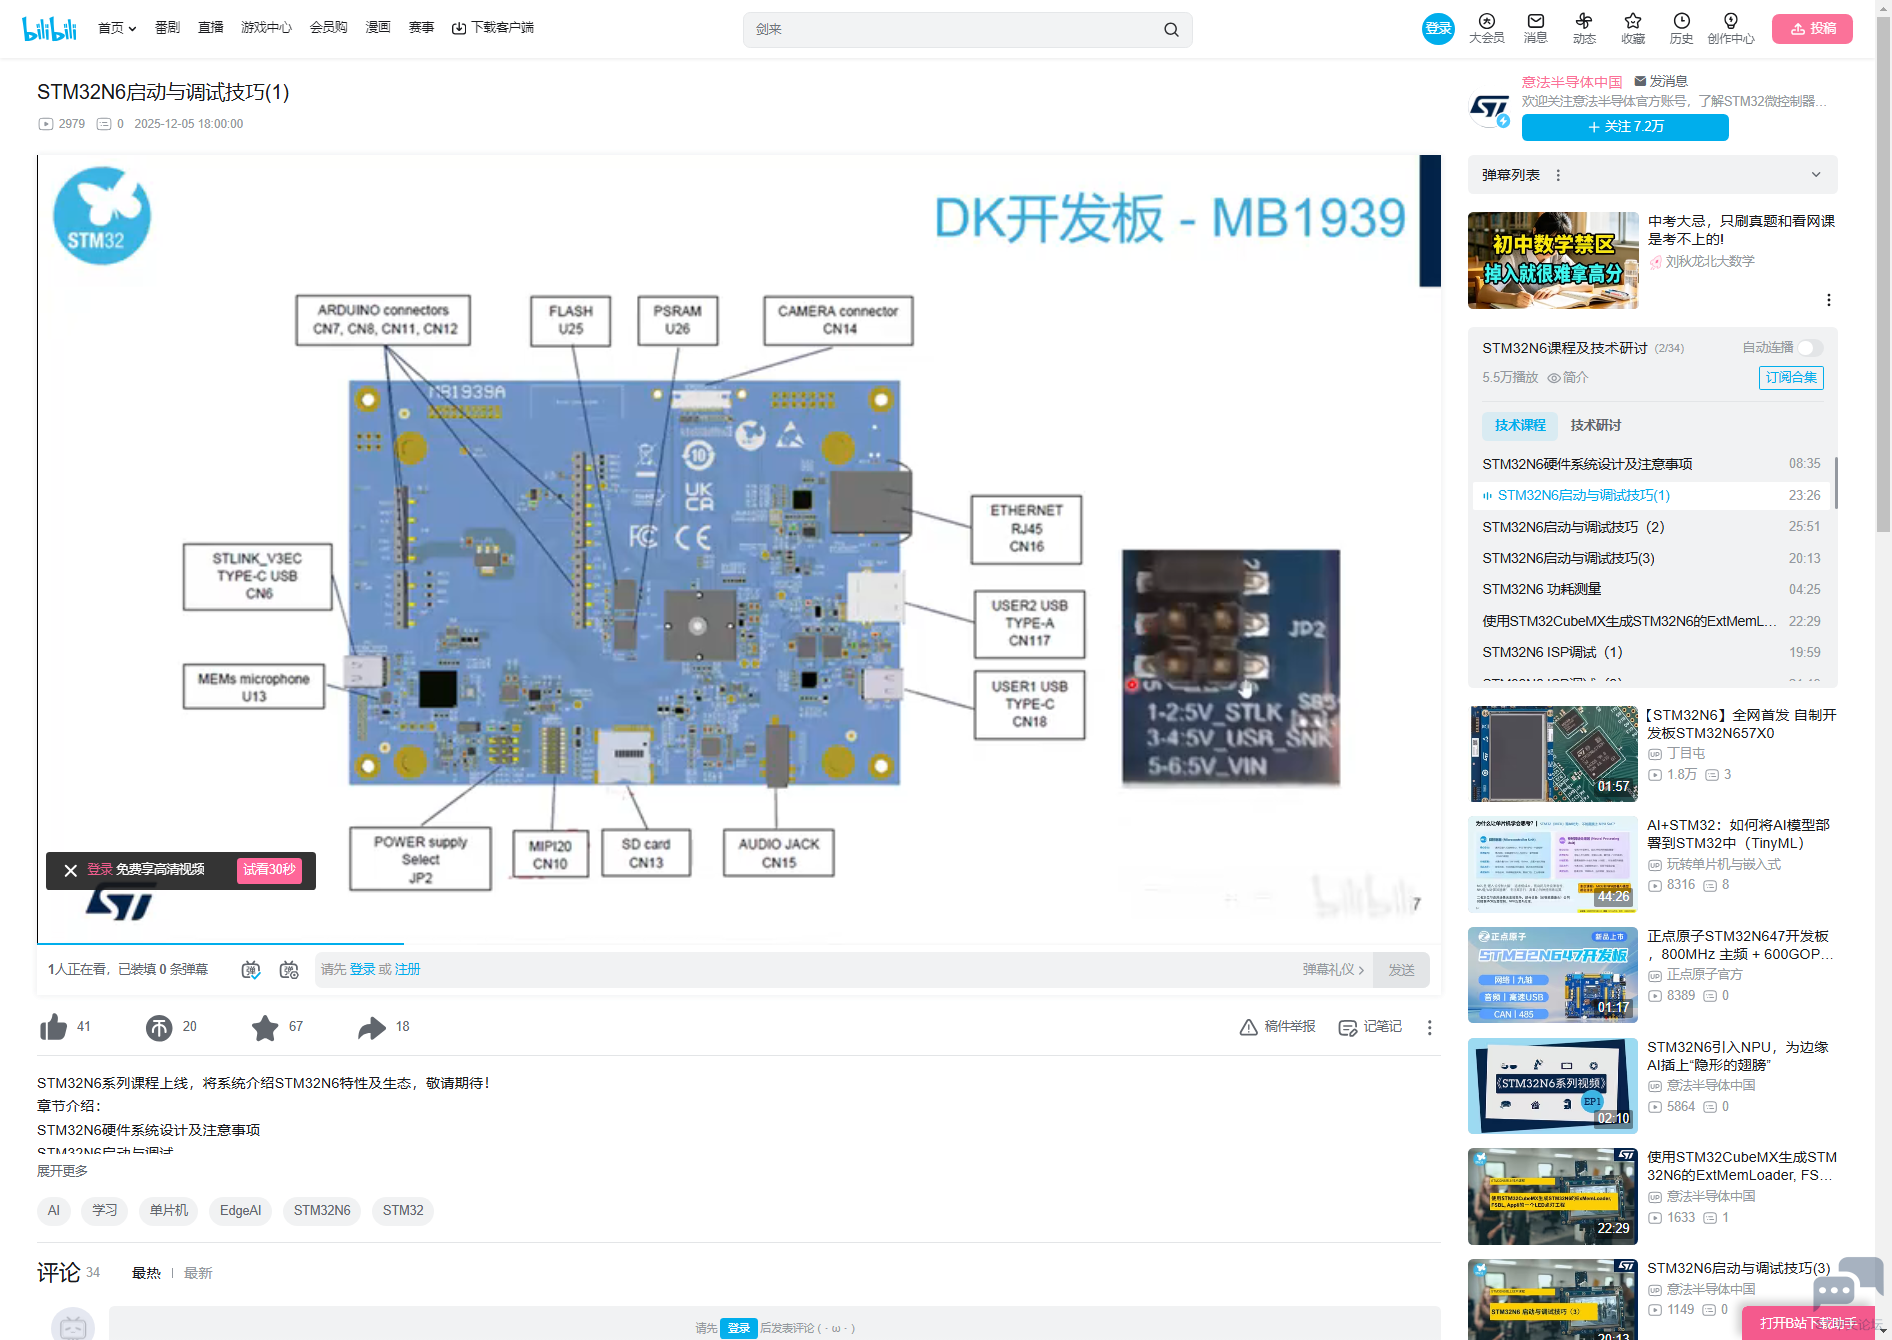
Task: Give a coin to the video
Action: [x=159, y=1027]
